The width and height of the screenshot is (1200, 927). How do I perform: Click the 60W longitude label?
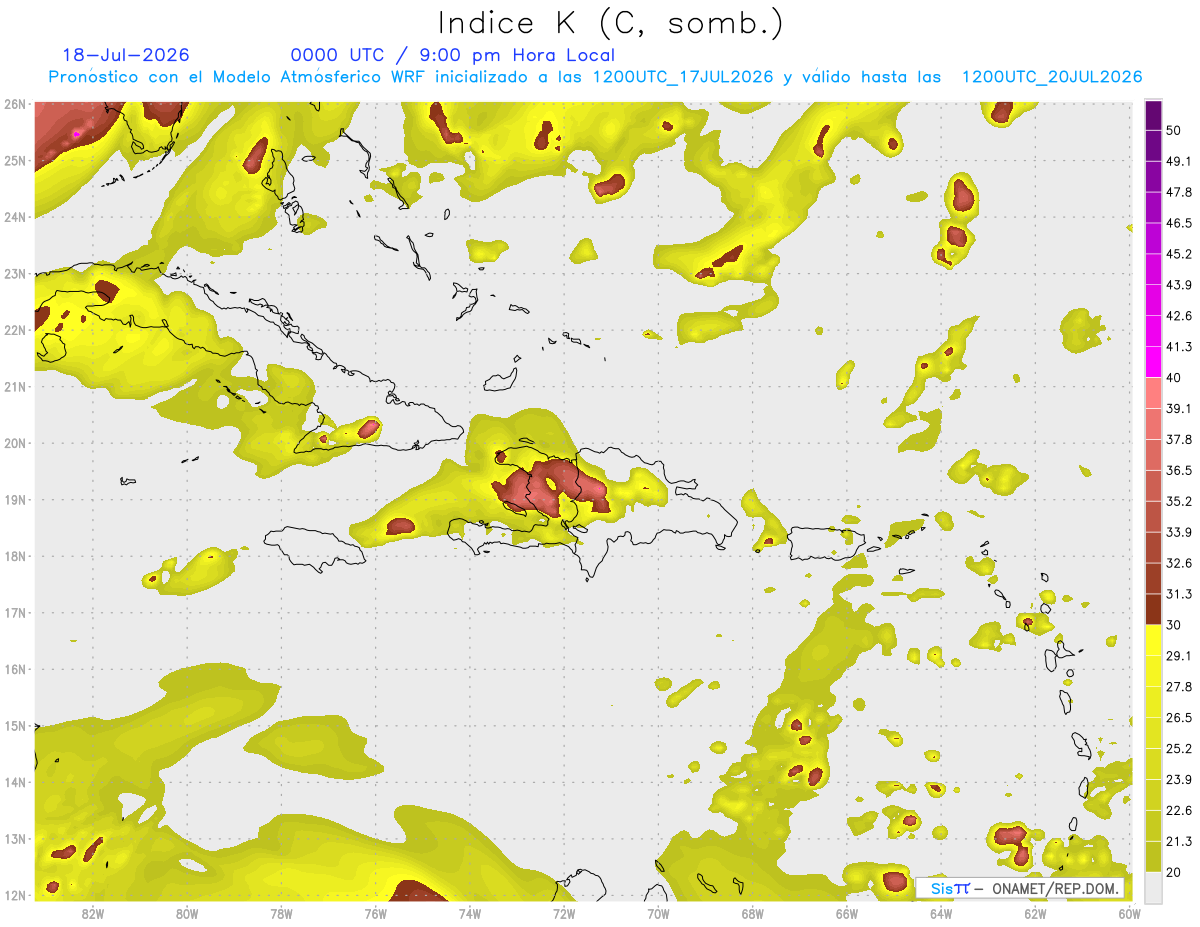(x=1129, y=913)
